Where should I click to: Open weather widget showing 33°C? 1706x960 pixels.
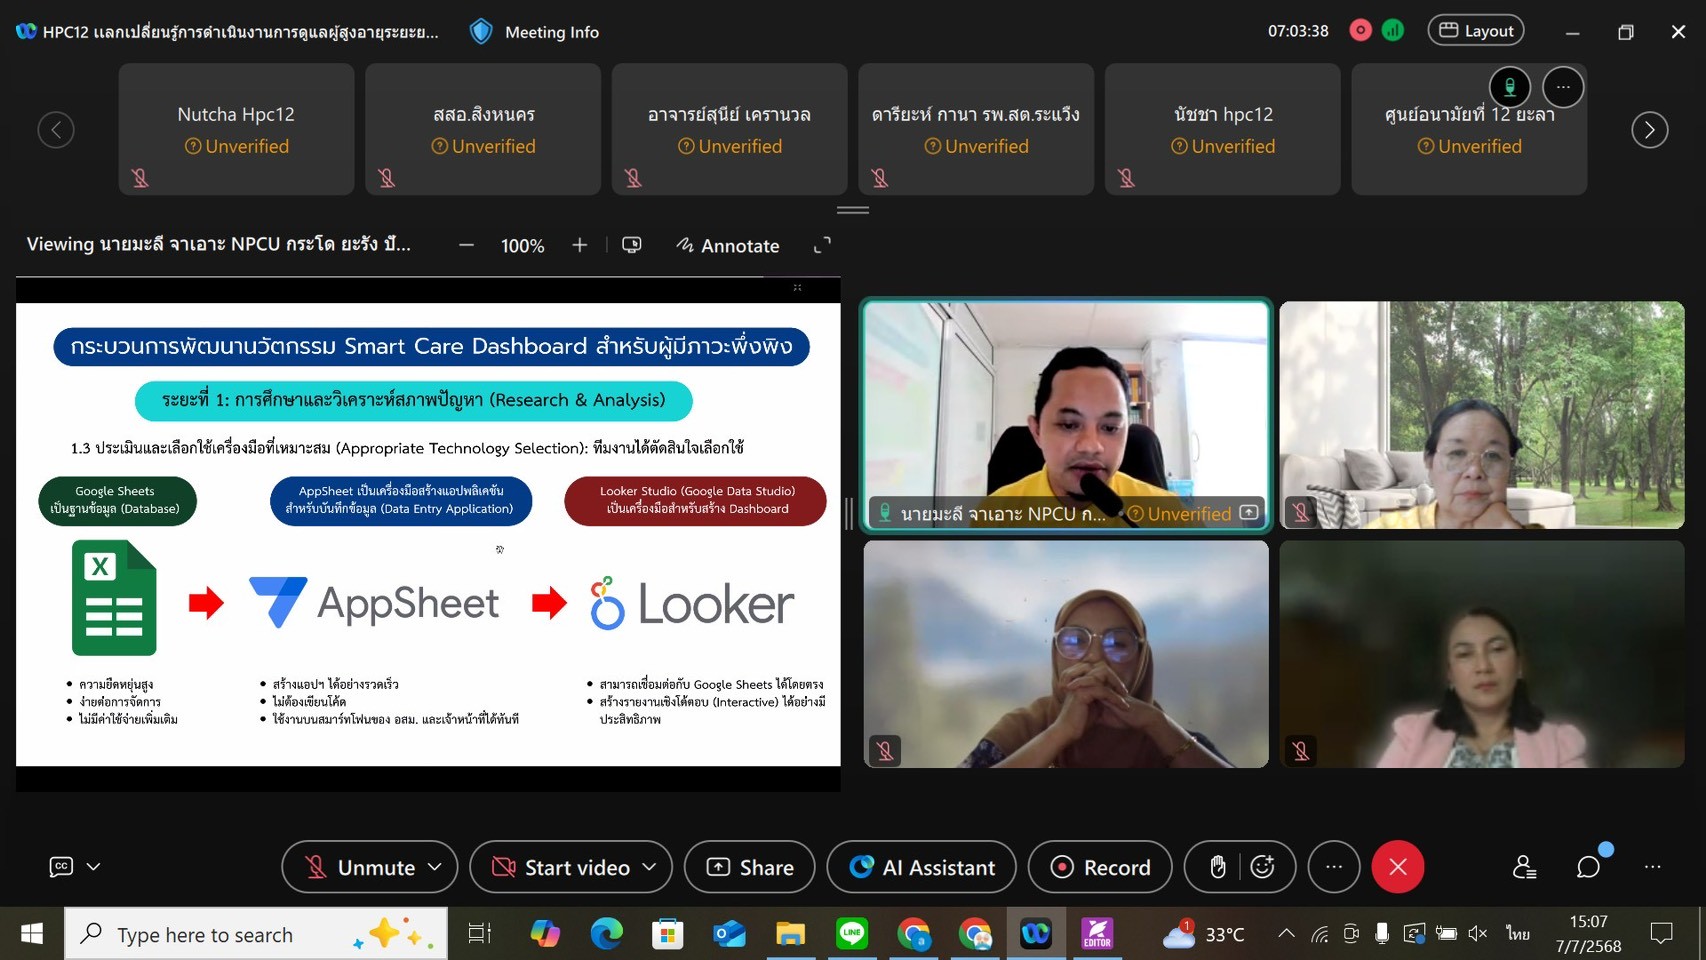(1203, 934)
